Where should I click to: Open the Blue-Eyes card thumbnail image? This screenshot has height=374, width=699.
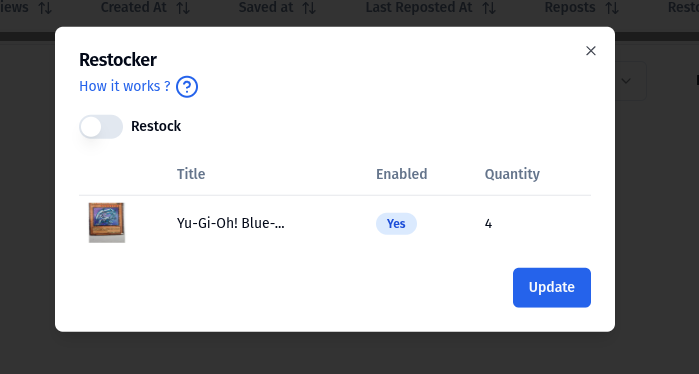pos(107,223)
